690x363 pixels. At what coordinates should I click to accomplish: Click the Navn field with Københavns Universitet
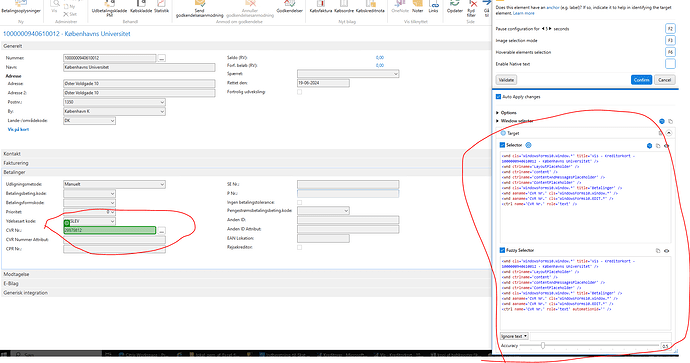(x=139, y=67)
